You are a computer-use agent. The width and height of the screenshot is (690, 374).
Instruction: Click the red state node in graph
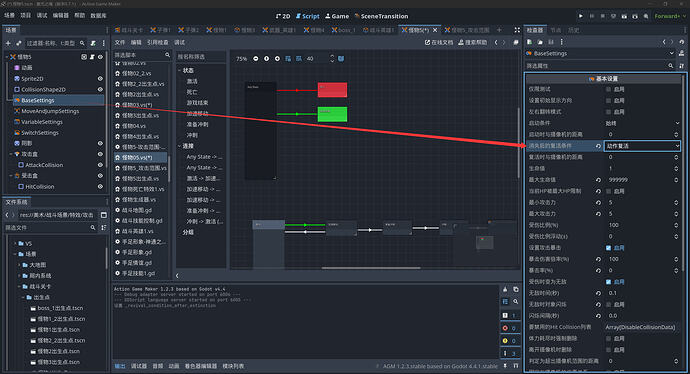pyautogui.click(x=332, y=90)
